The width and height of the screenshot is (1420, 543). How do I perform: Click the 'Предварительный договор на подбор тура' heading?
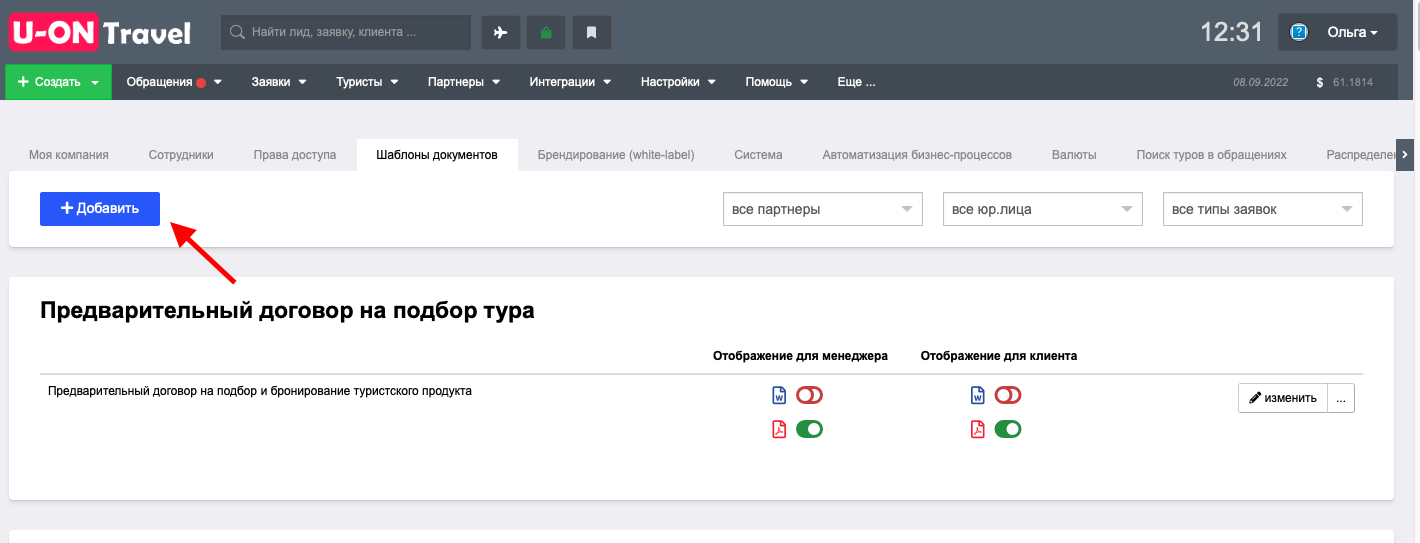287,311
